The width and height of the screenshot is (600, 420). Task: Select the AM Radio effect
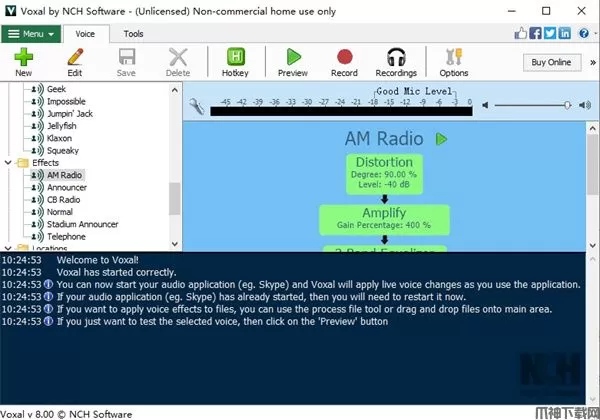(x=64, y=175)
